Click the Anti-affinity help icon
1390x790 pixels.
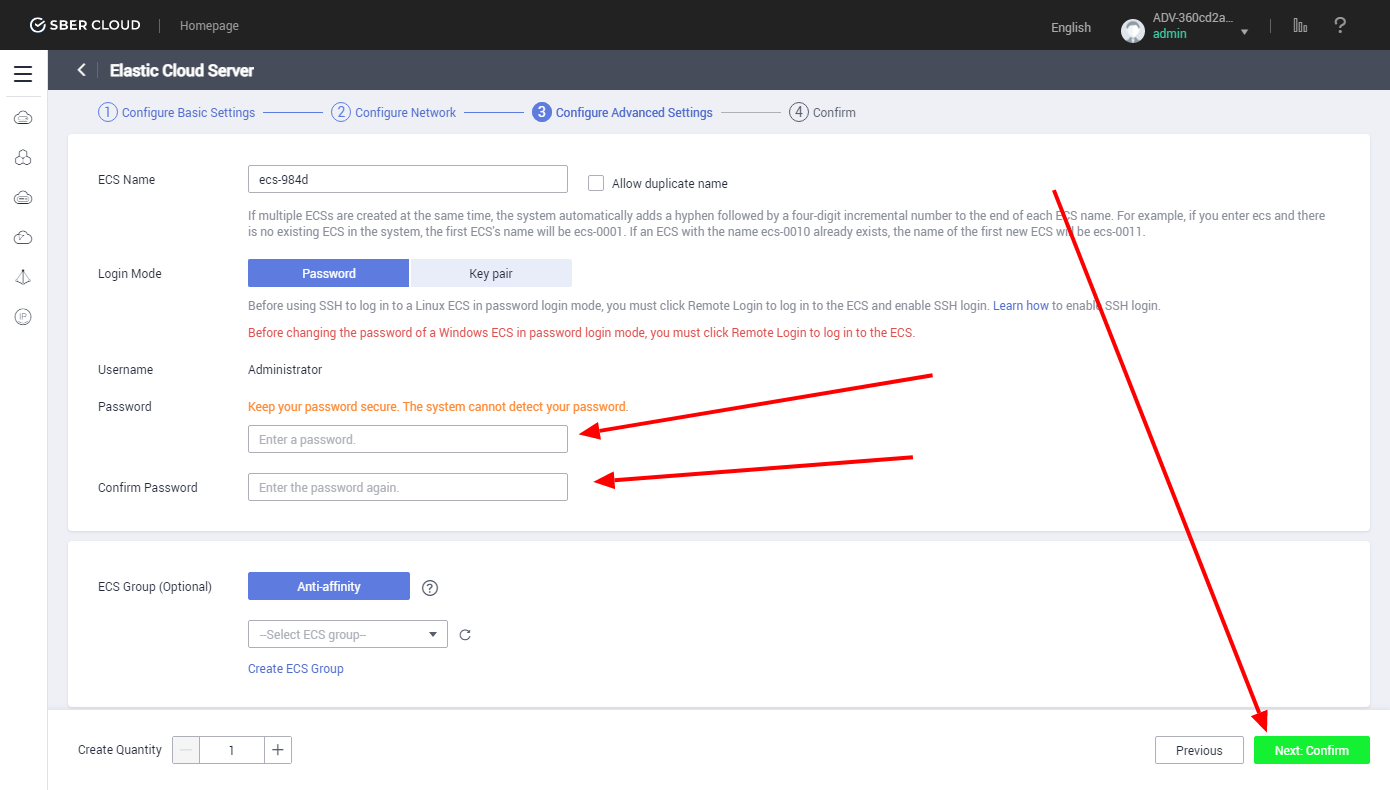[x=430, y=587]
